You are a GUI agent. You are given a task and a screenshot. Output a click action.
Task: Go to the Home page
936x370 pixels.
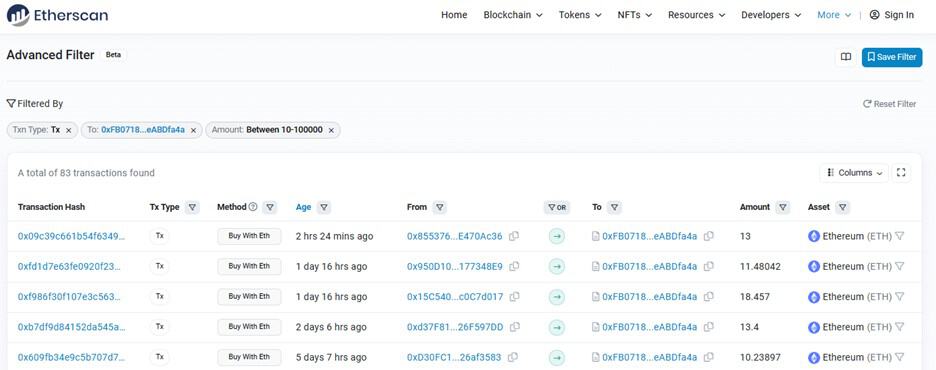pyautogui.click(x=454, y=15)
